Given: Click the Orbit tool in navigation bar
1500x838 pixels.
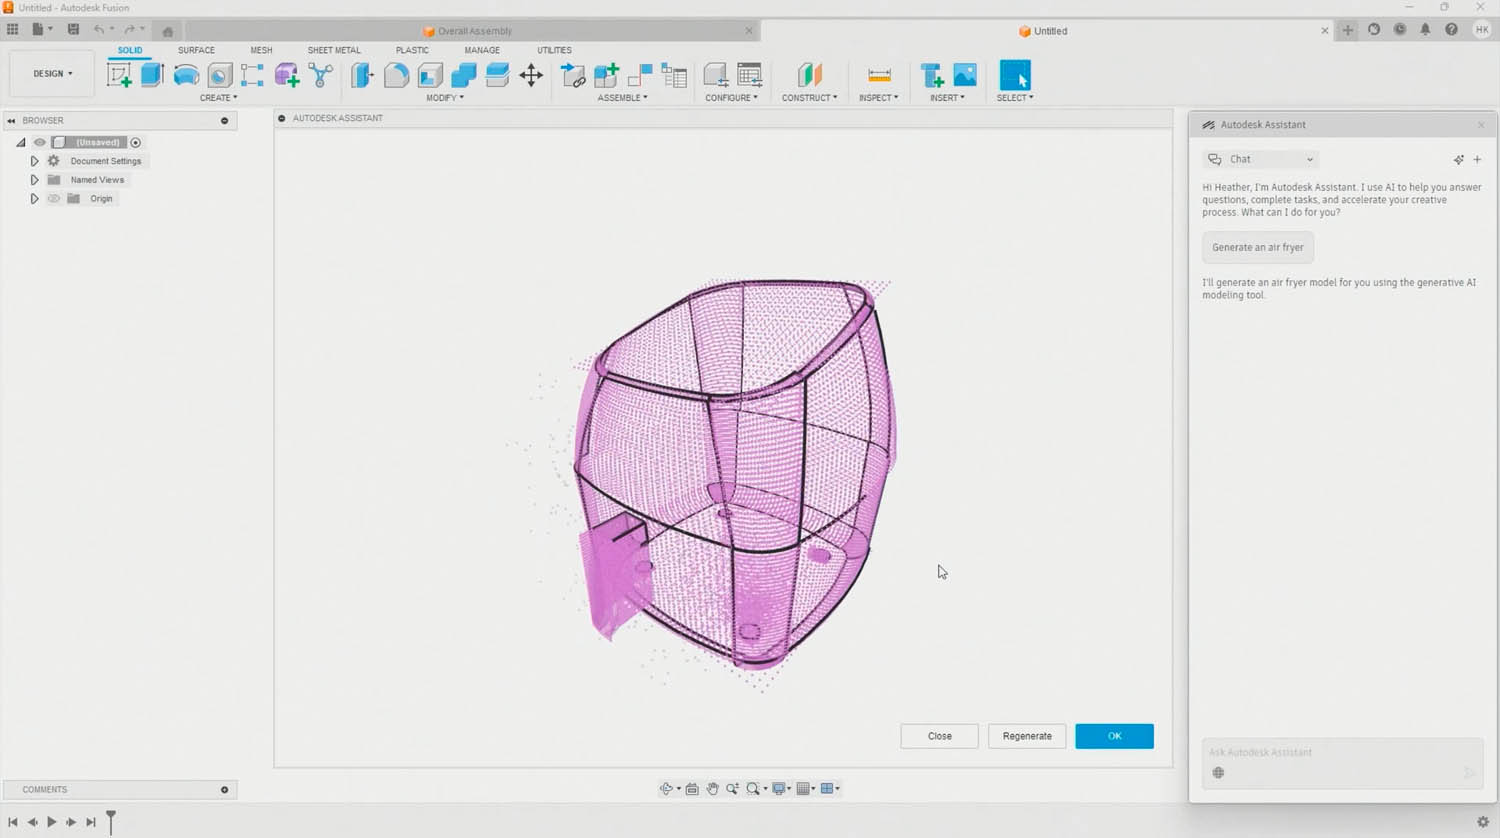Looking at the screenshot, I should point(667,788).
